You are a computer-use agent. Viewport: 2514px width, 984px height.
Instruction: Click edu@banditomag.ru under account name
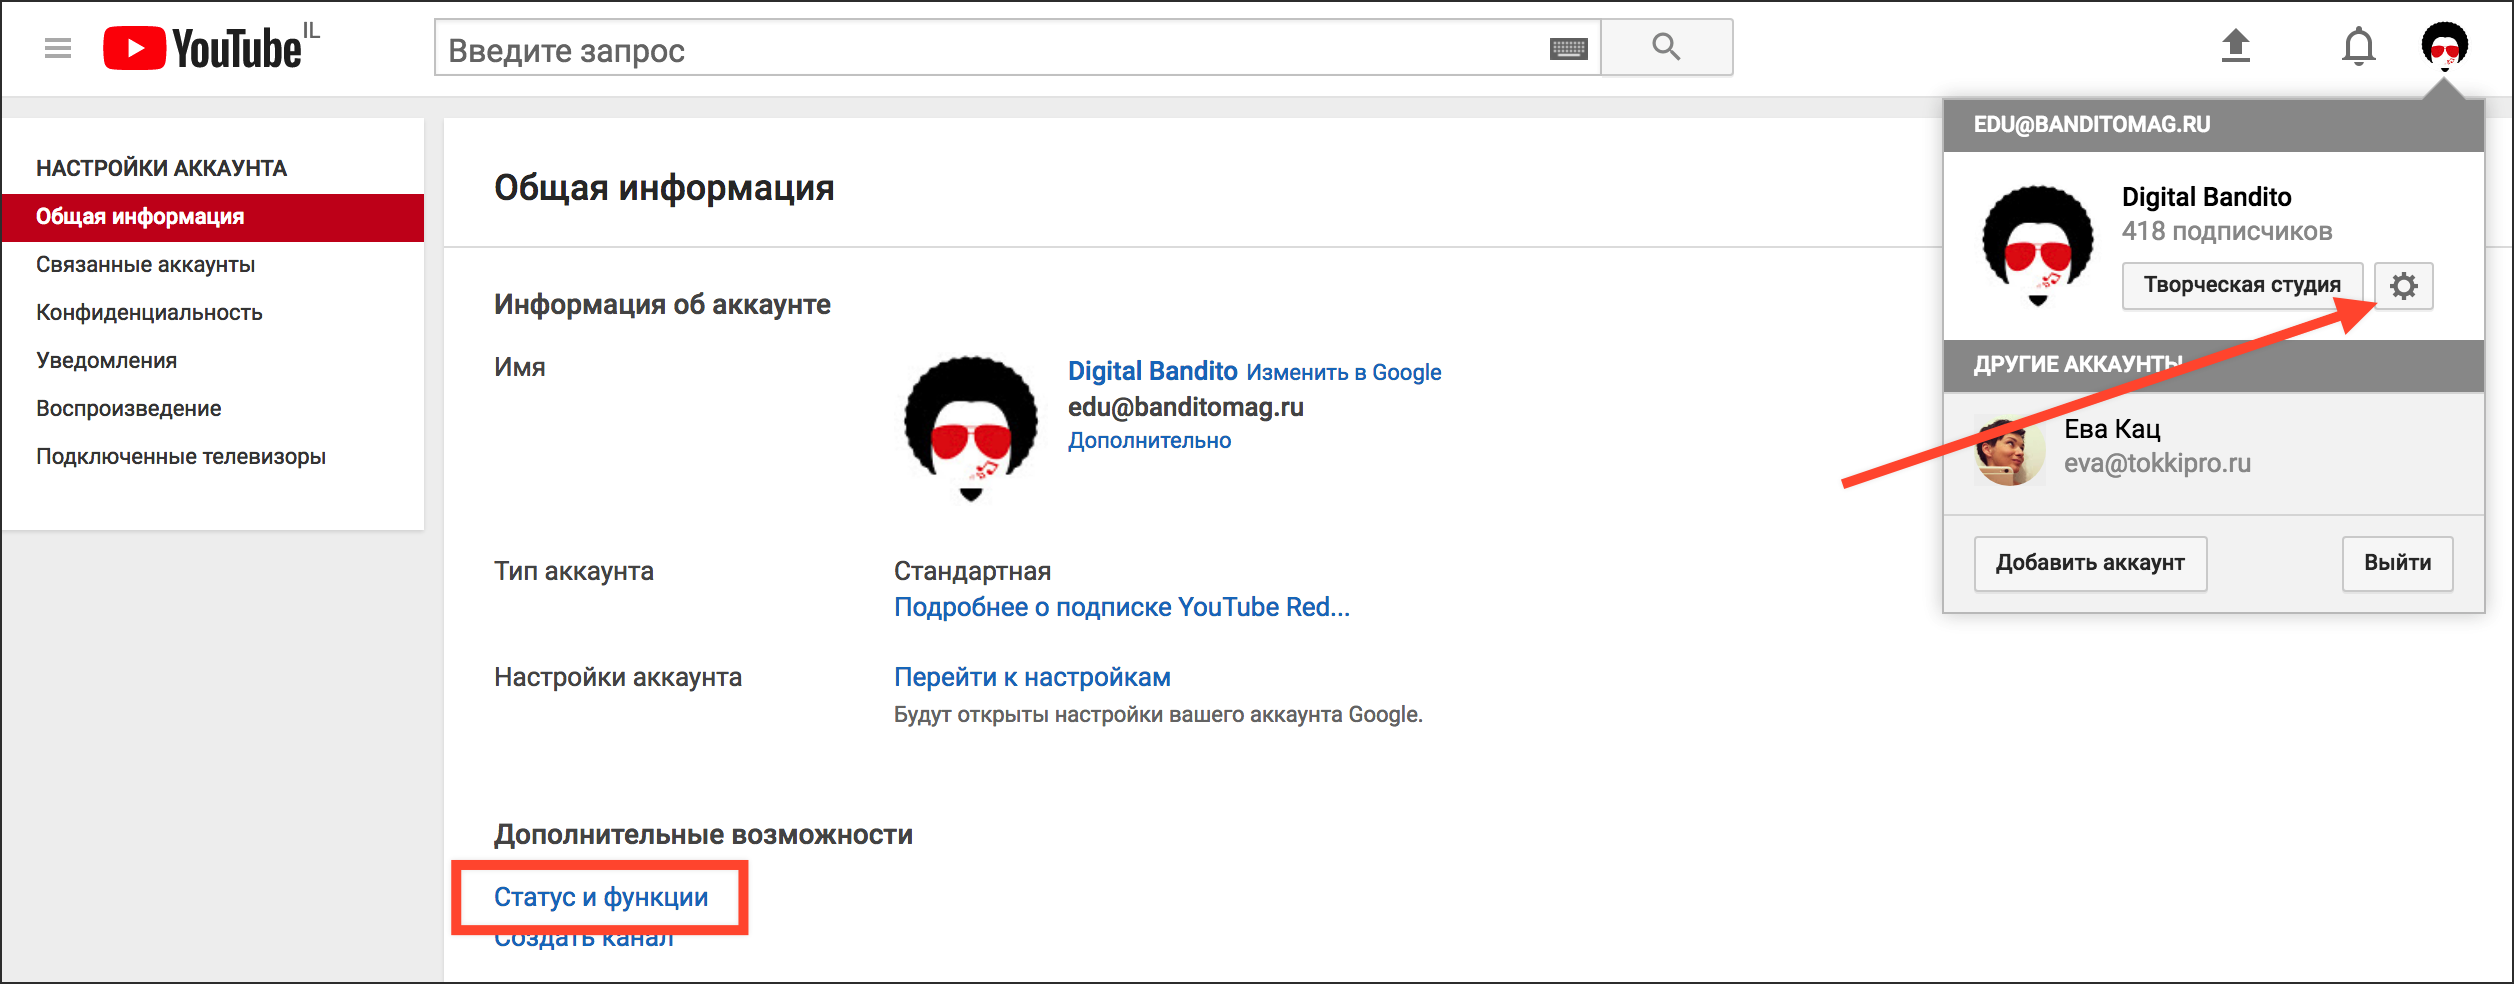pyautogui.click(x=1185, y=407)
